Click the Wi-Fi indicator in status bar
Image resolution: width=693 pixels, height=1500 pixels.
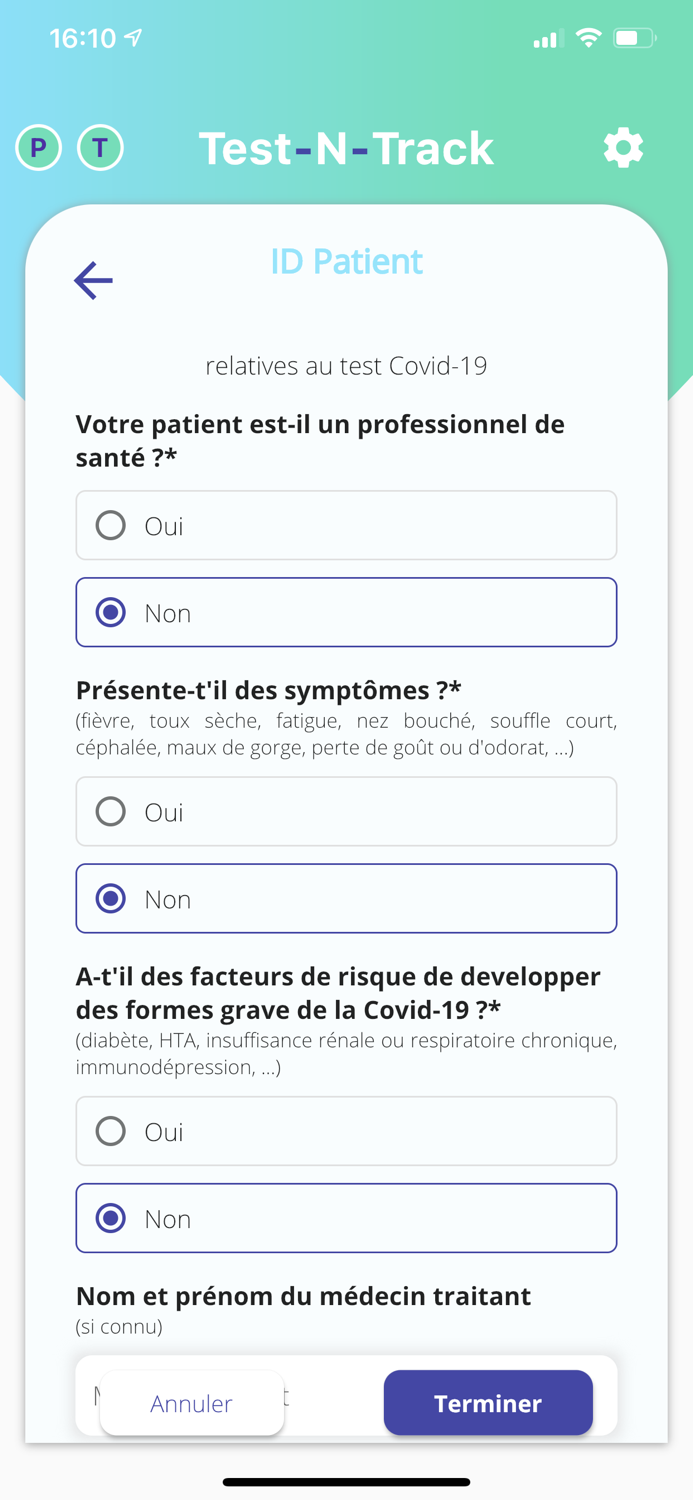[588, 38]
